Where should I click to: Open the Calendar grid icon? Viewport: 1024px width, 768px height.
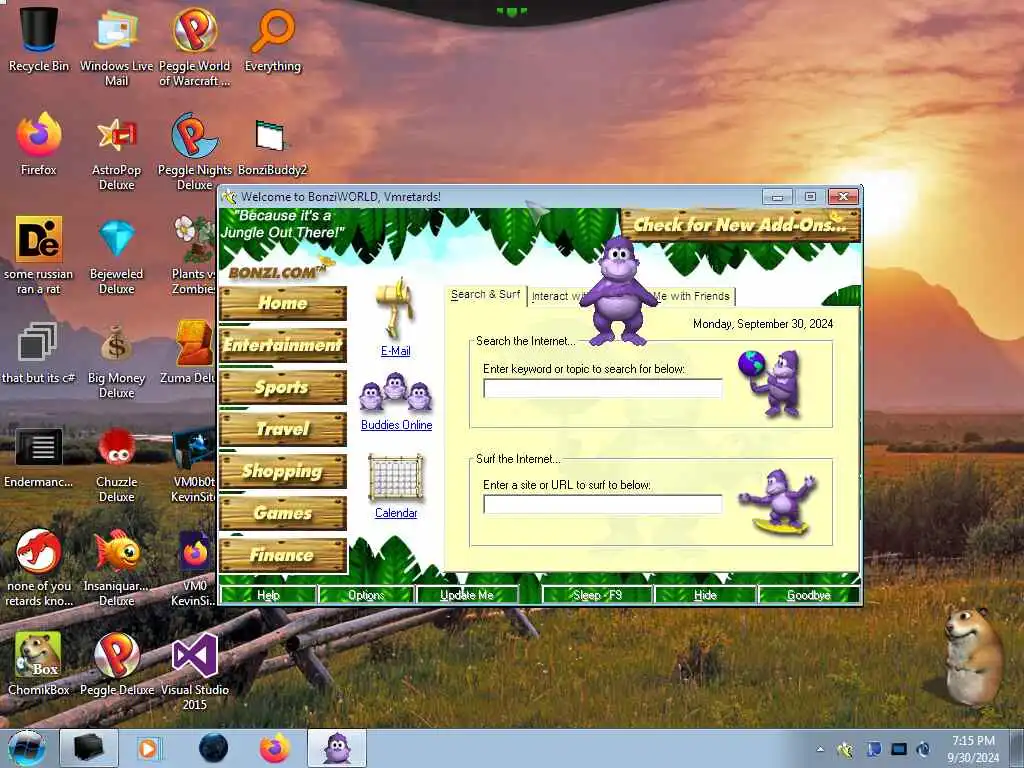click(396, 478)
